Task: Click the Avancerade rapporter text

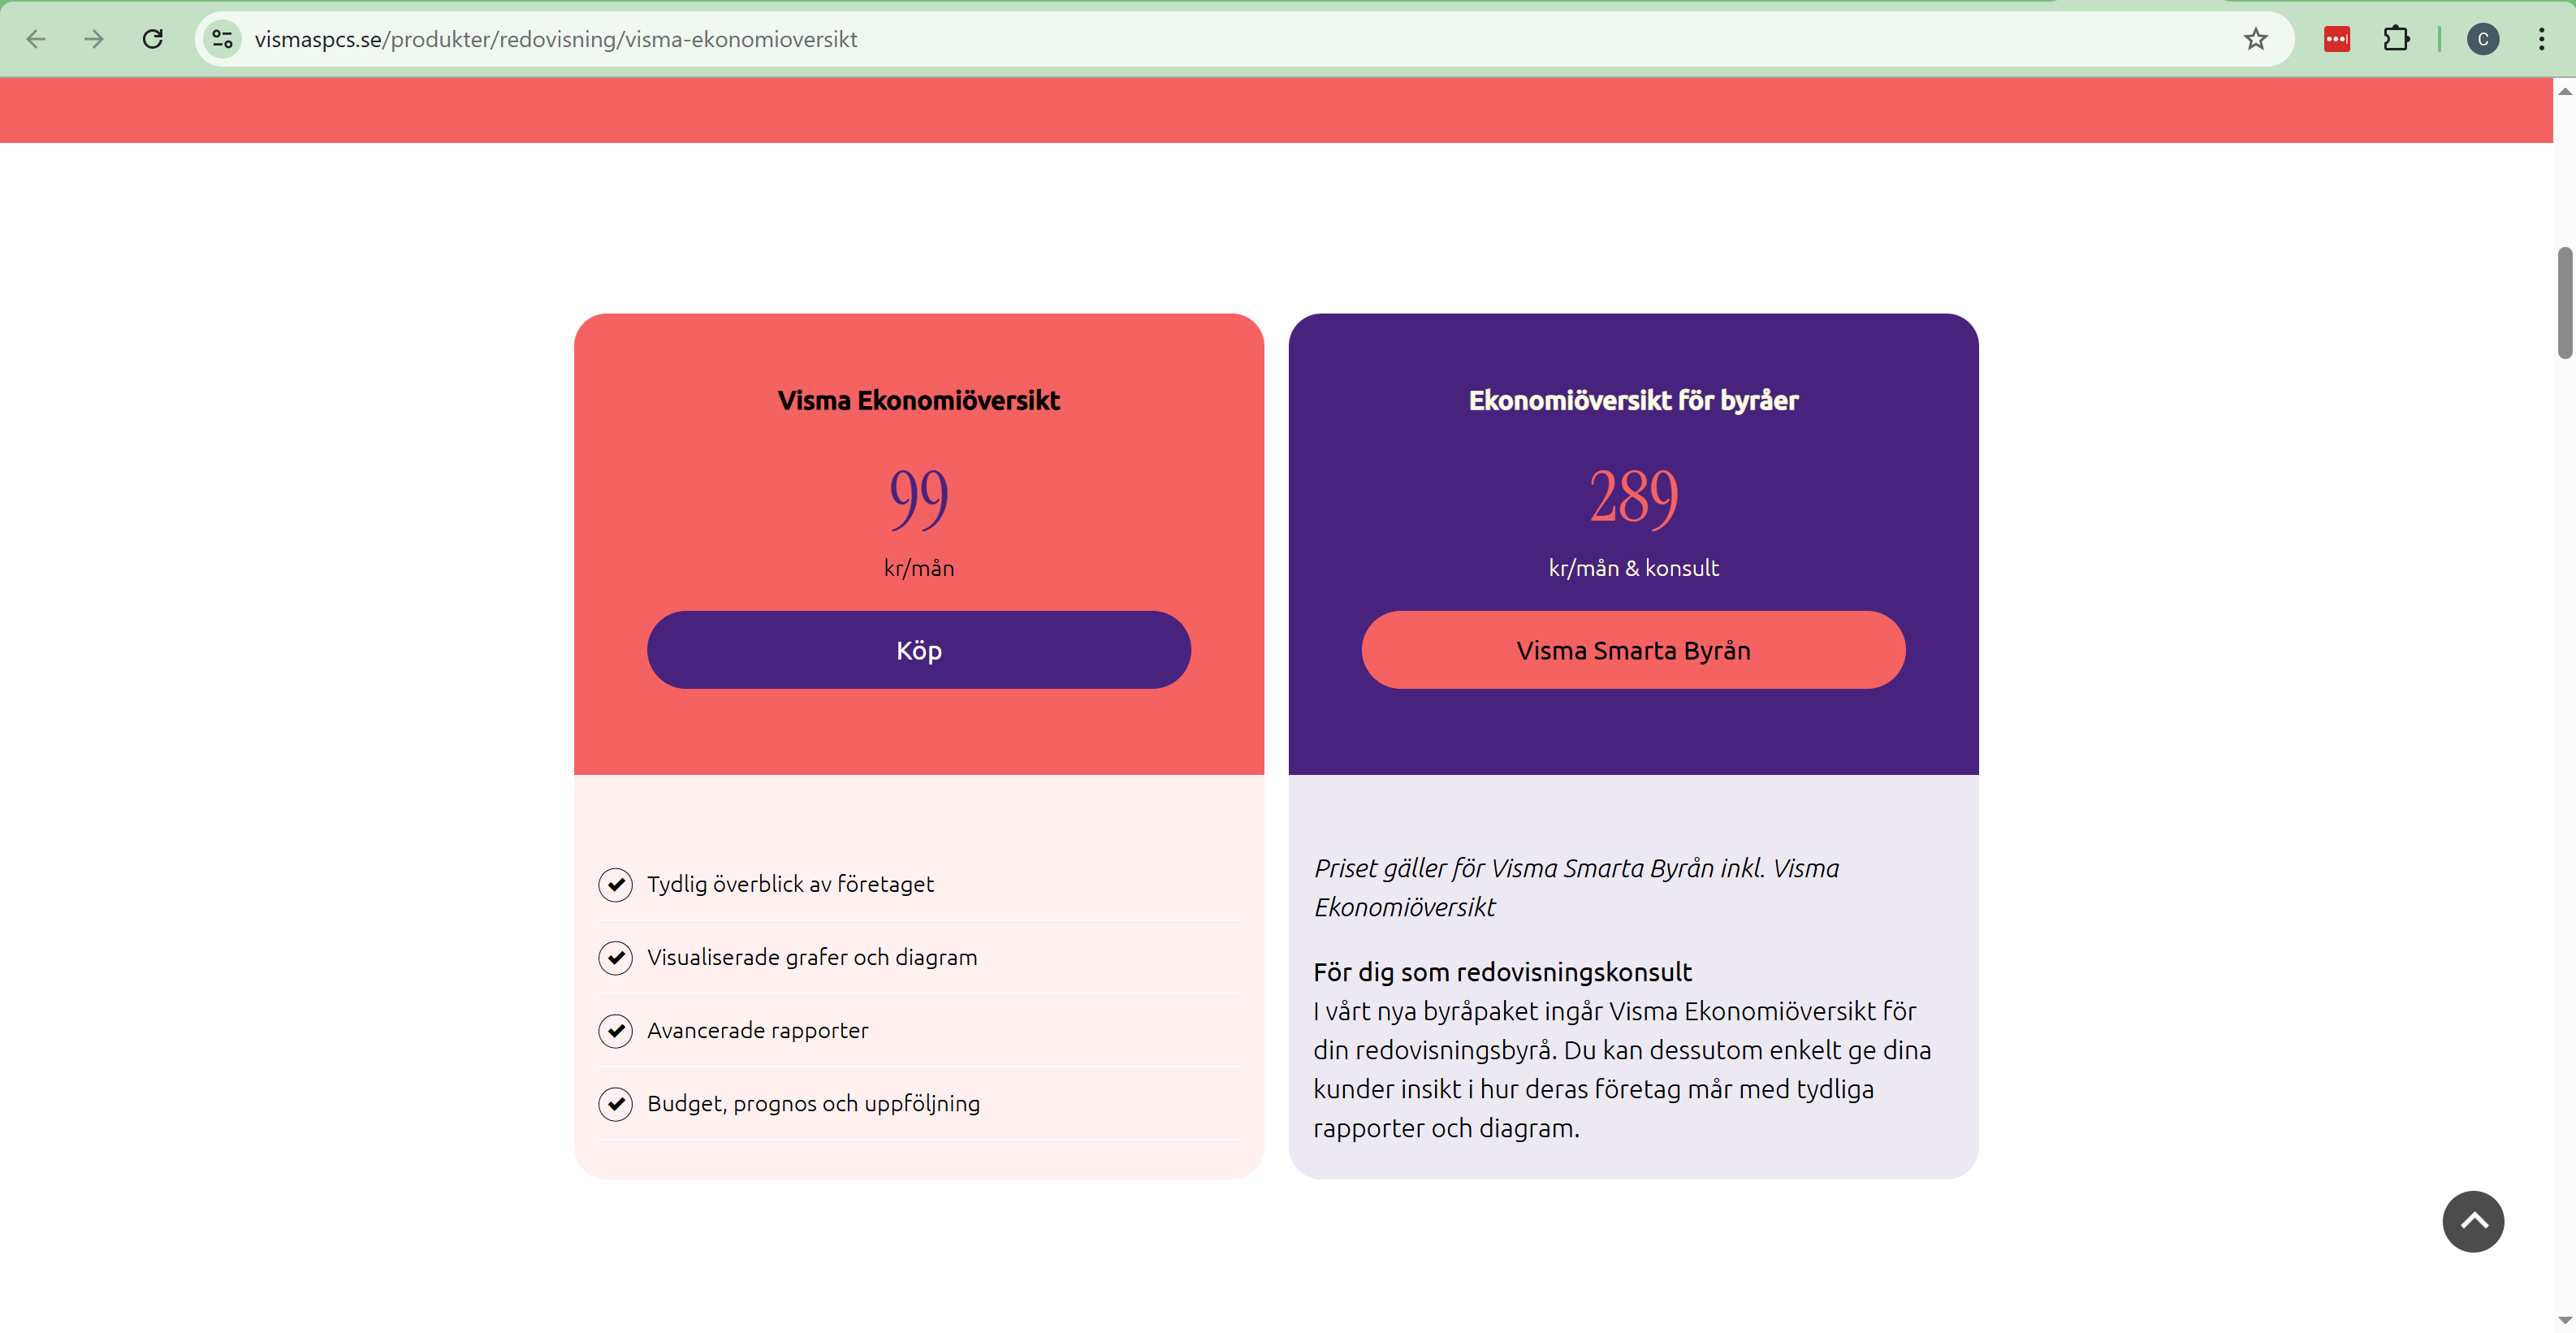Action: pos(757,1030)
